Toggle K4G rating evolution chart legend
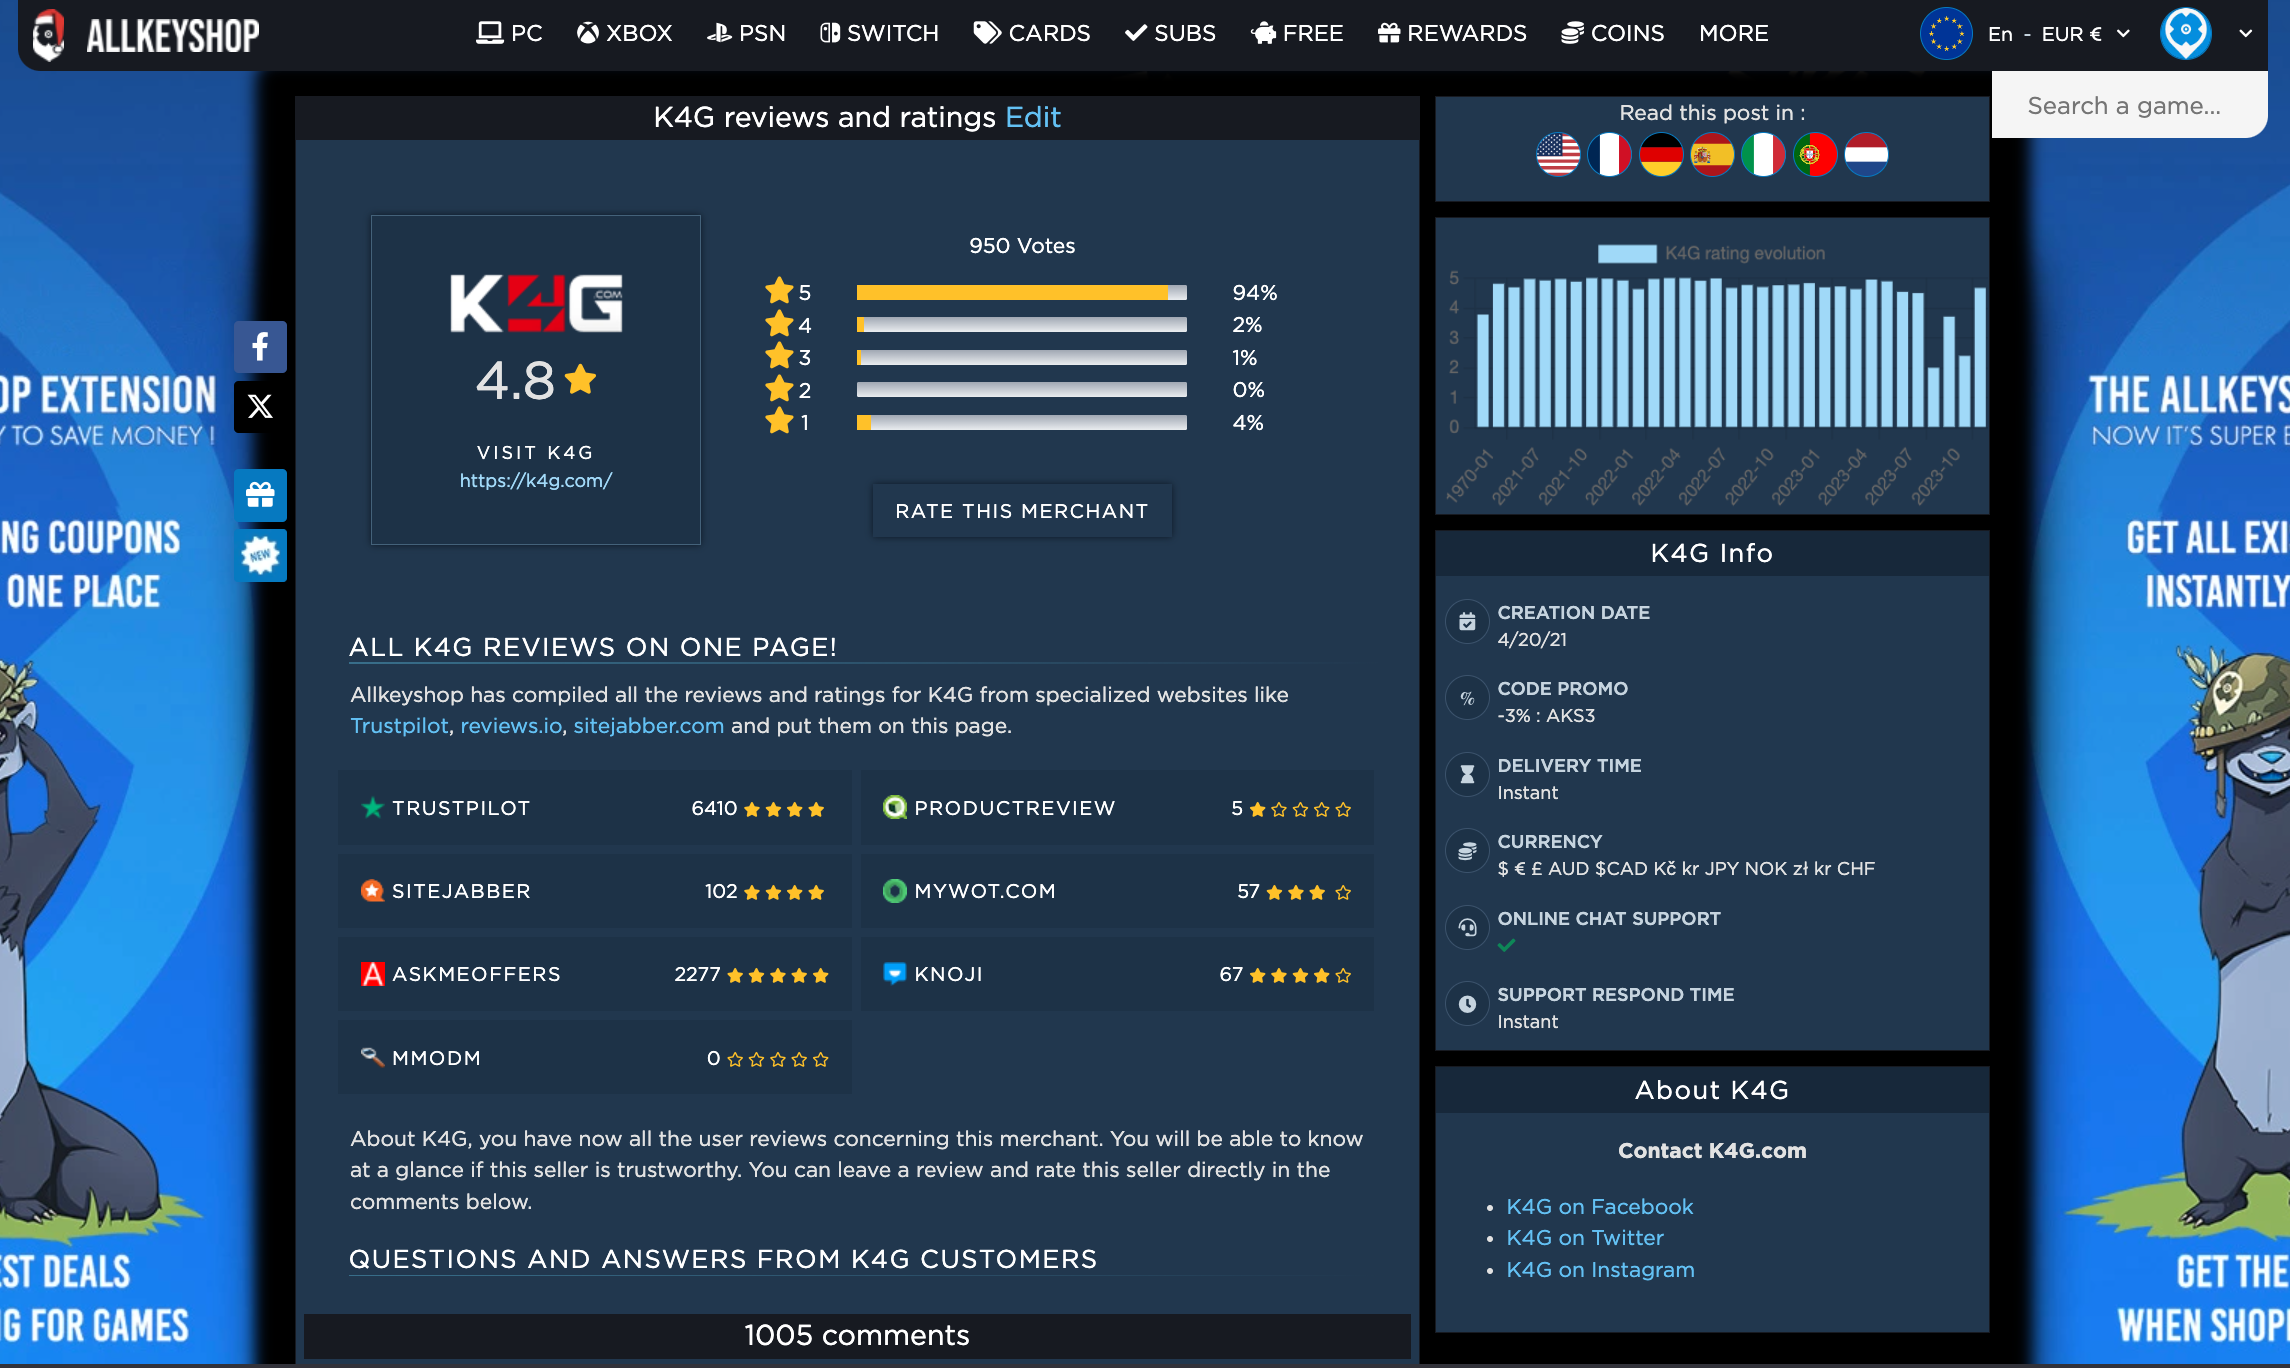This screenshot has width=2290, height=1368. (1711, 254)
